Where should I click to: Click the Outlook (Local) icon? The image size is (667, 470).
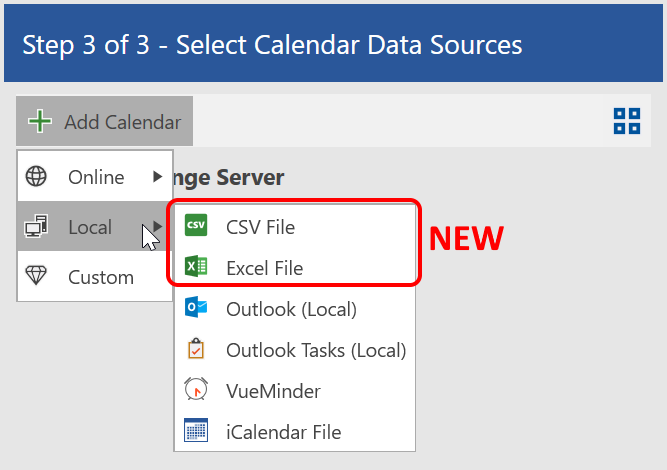196,308
